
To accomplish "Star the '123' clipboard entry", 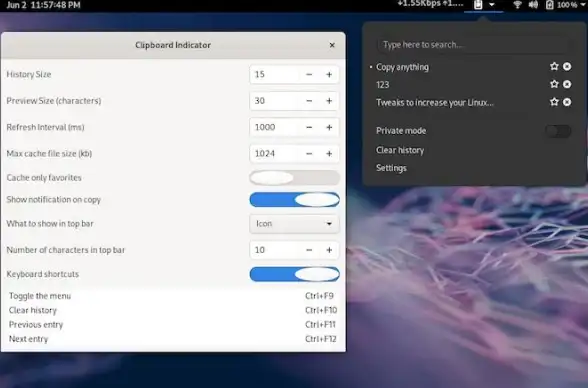I will (x=554, y=84).
